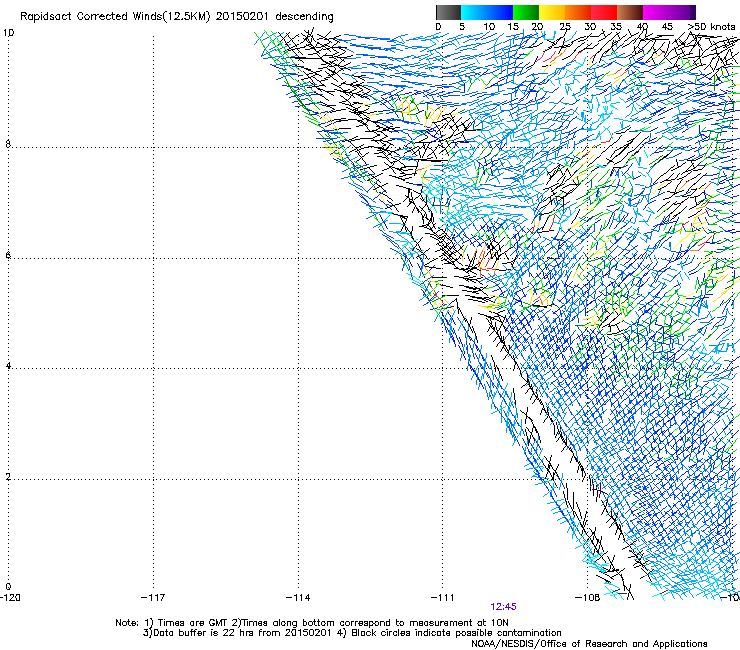Click the orange 25-30 knots legend color
The width and height of the screenshot is (740, 650).
pyautogui.click(x=578, y=12)
